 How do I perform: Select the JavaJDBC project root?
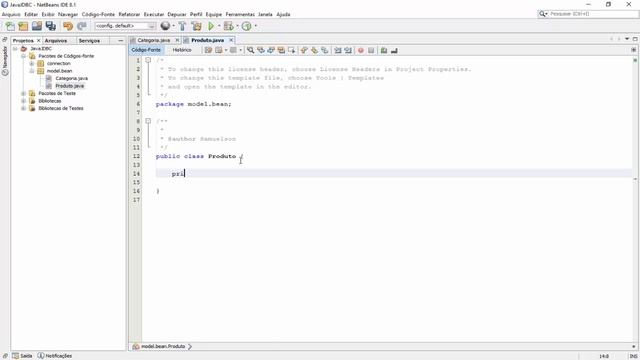[41, 49]
